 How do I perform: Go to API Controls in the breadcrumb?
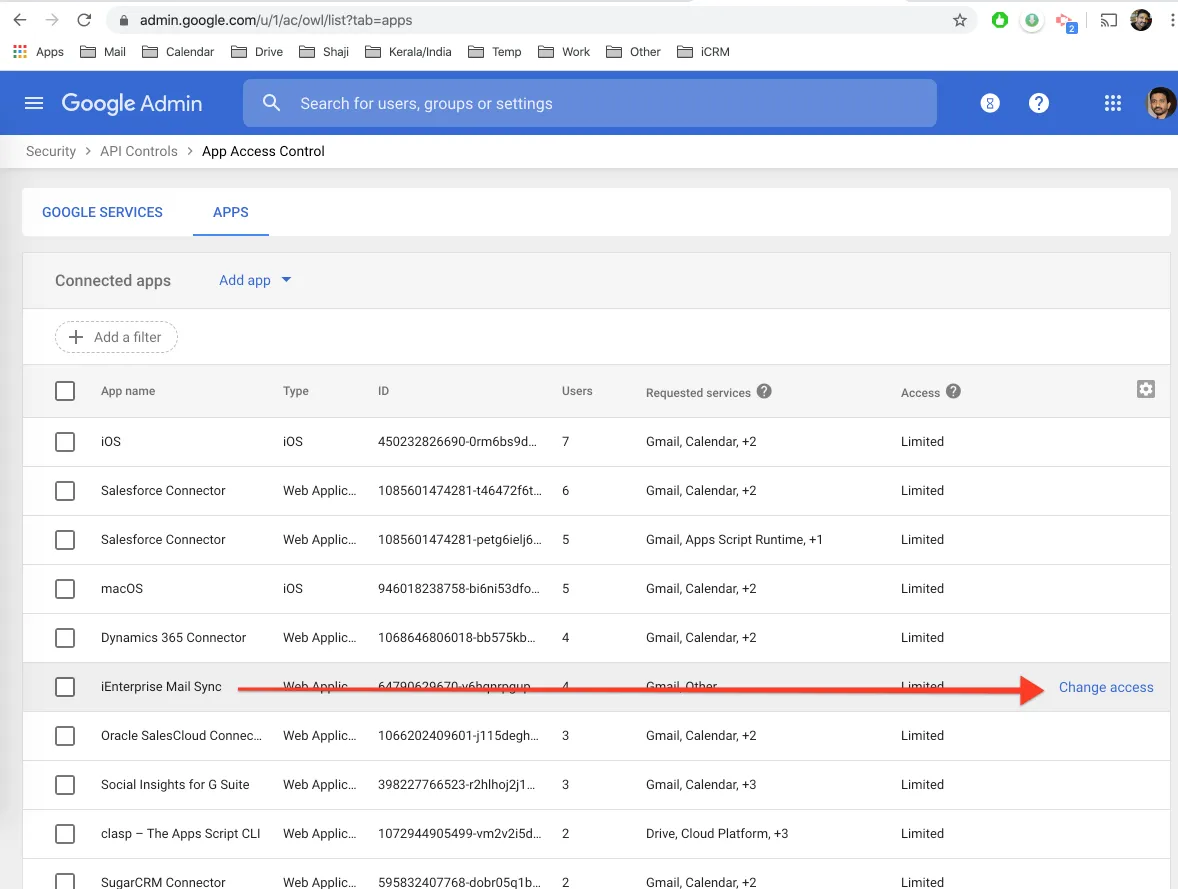tap(139, 151)
